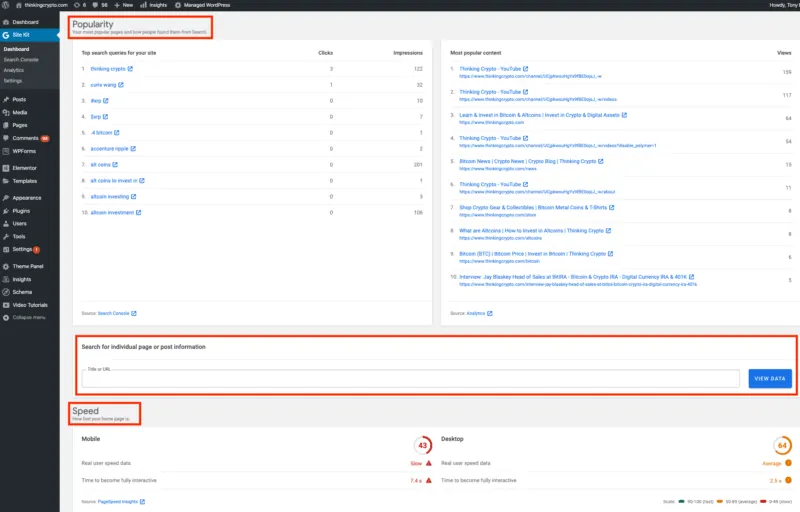
Task: Open Search Console submenu under Site Kit
Action: [x=20, y=60]
